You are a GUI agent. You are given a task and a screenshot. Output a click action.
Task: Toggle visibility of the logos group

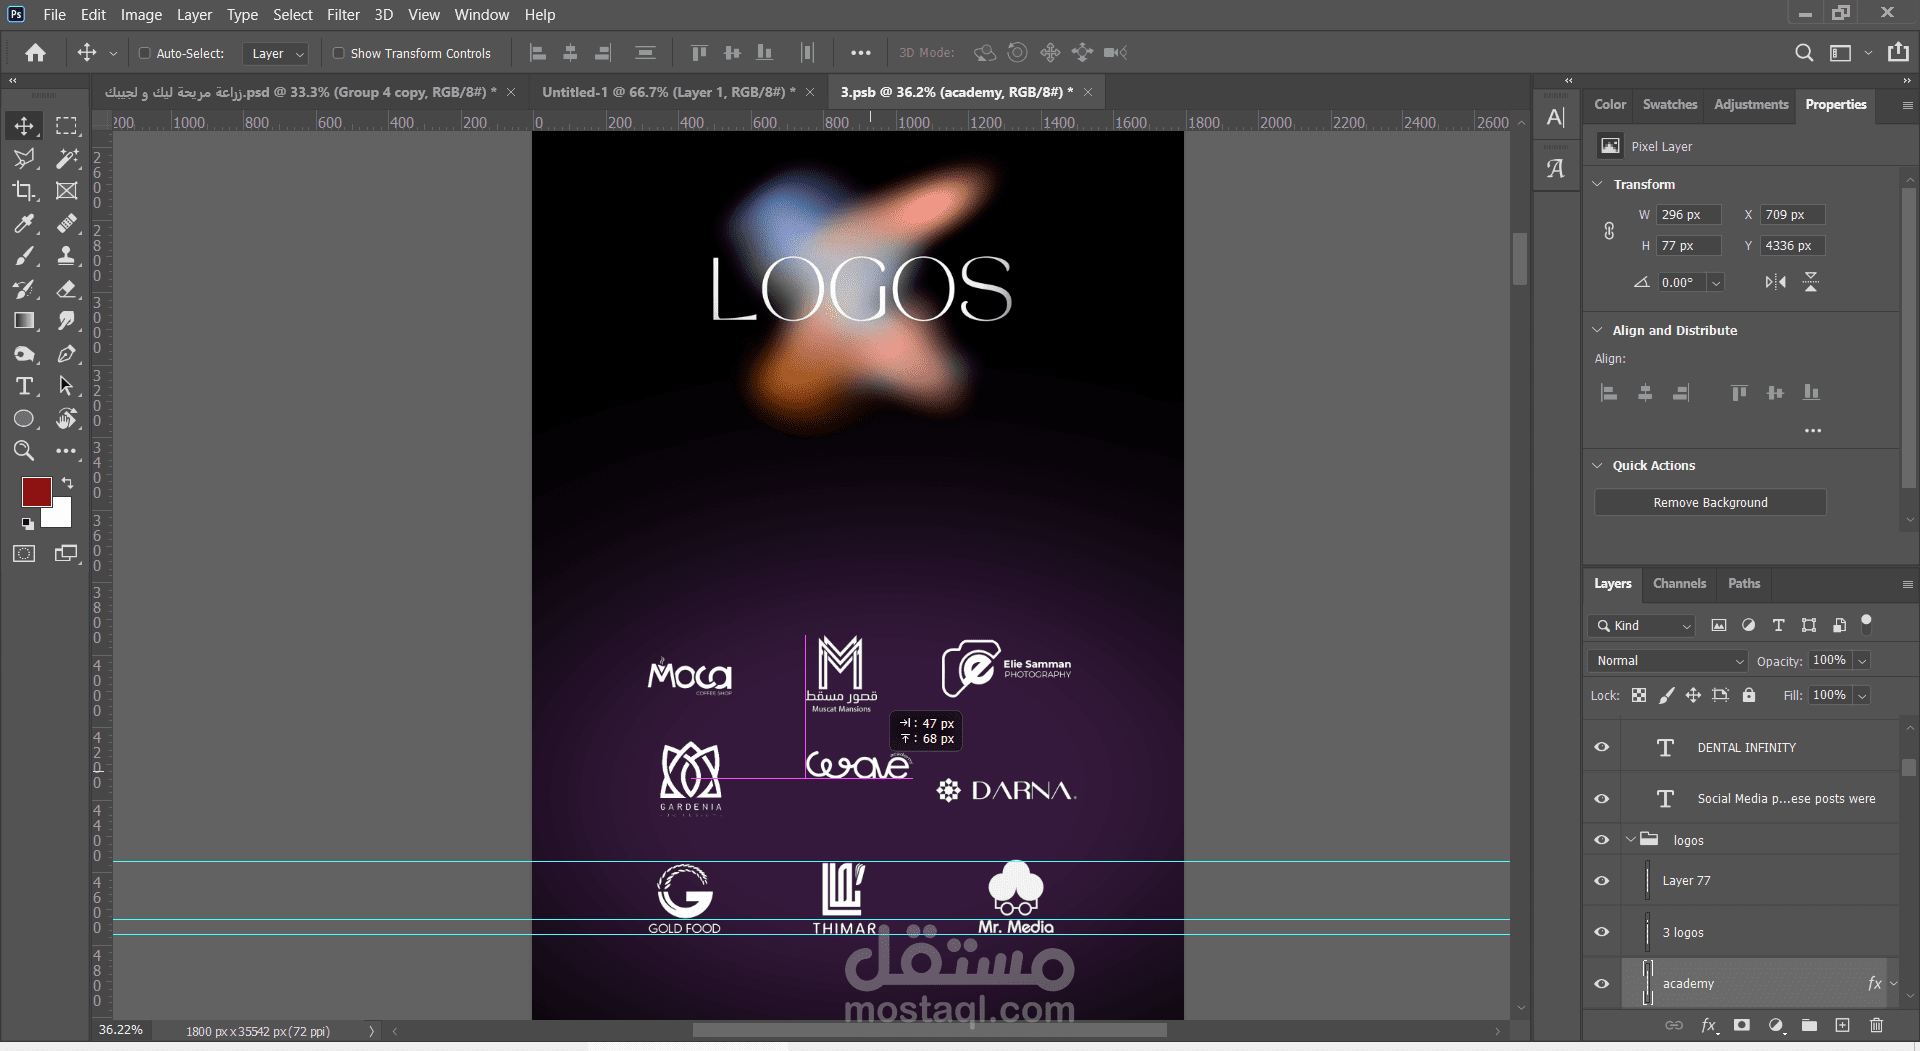coord(1602,840)
